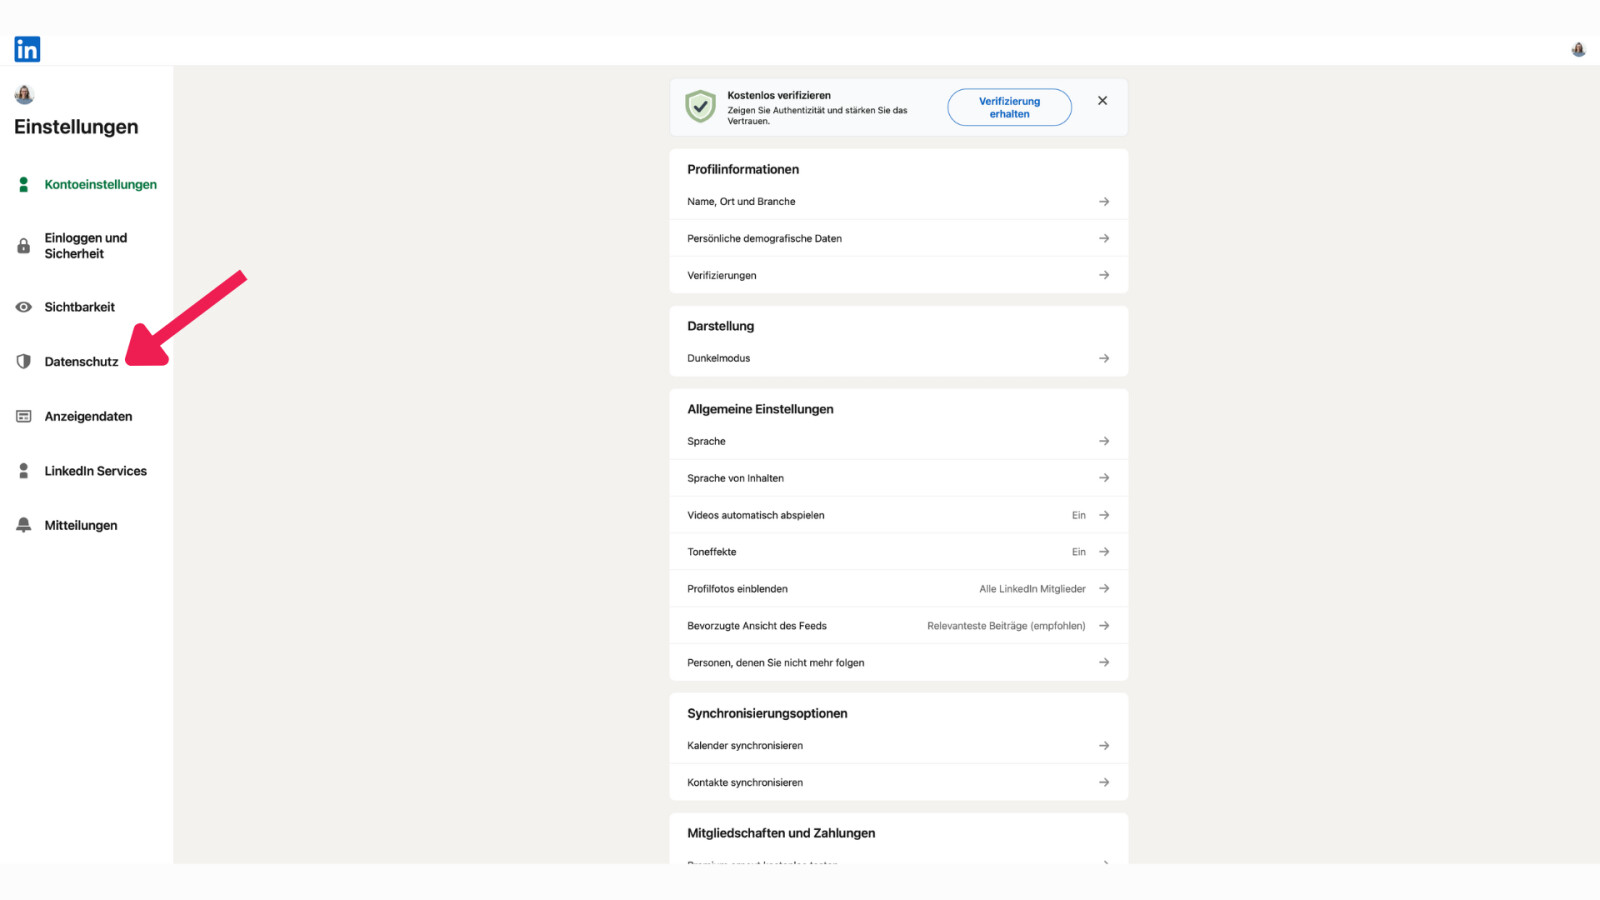This screenshot has width=1600, height=900.
Task: Switch to LinkedIn Services section
Action: [x=95, y=470]
